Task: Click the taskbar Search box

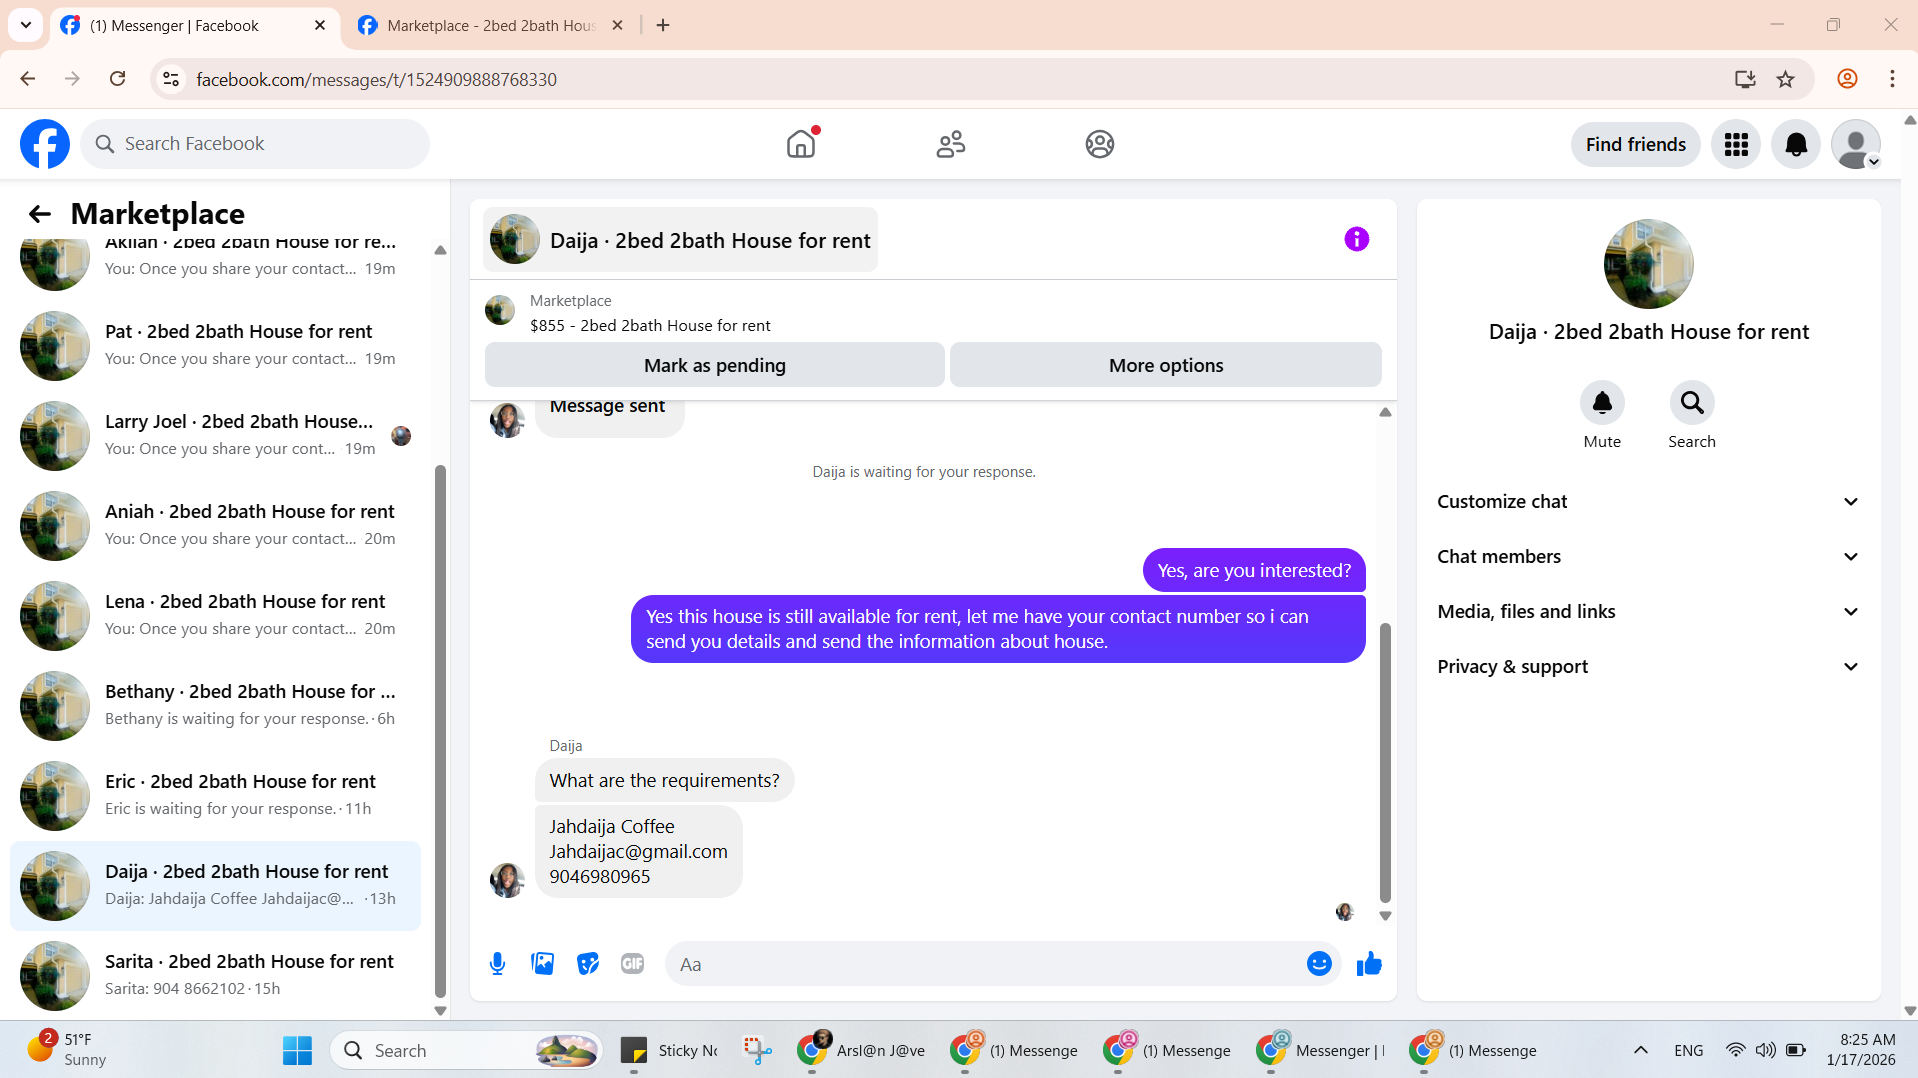Action: [x=466, y=1050]
